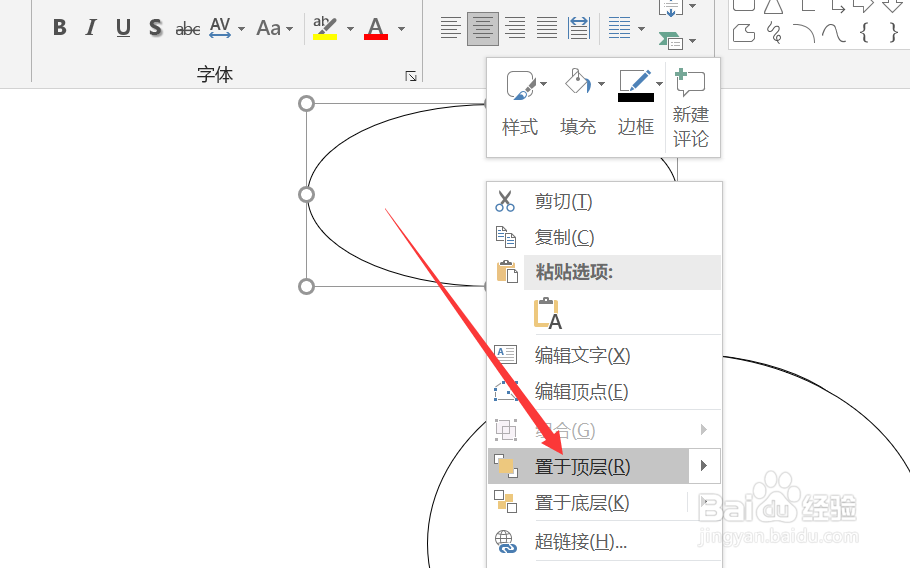Toggle text shadow effect
Image resolution: width=910 pixels, height=568 pixels.
click(155, 27)
